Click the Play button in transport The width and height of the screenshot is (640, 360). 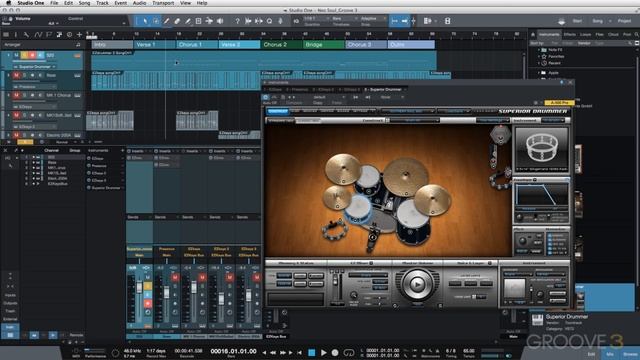323,352
